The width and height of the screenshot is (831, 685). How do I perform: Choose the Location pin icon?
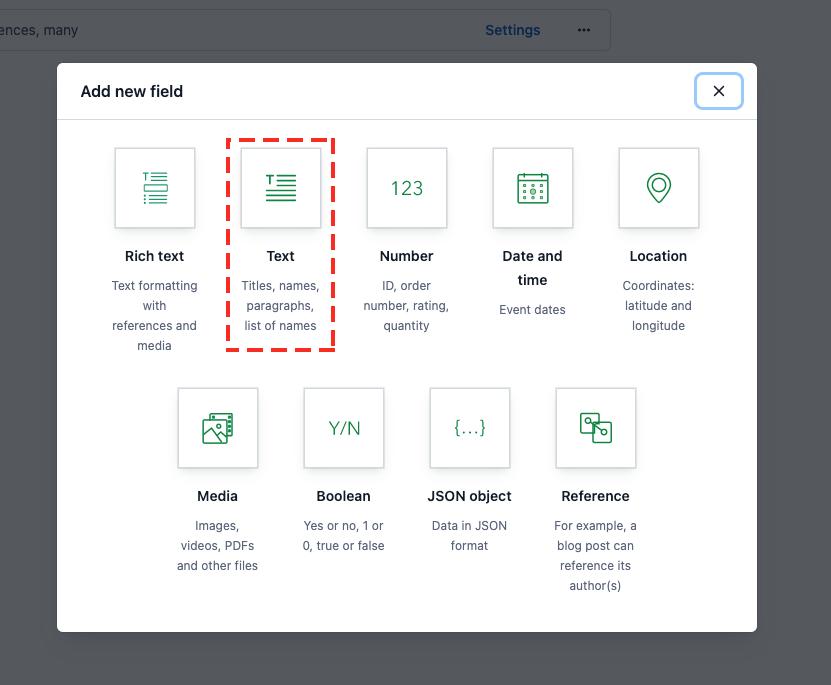click(x=659, y=188)
